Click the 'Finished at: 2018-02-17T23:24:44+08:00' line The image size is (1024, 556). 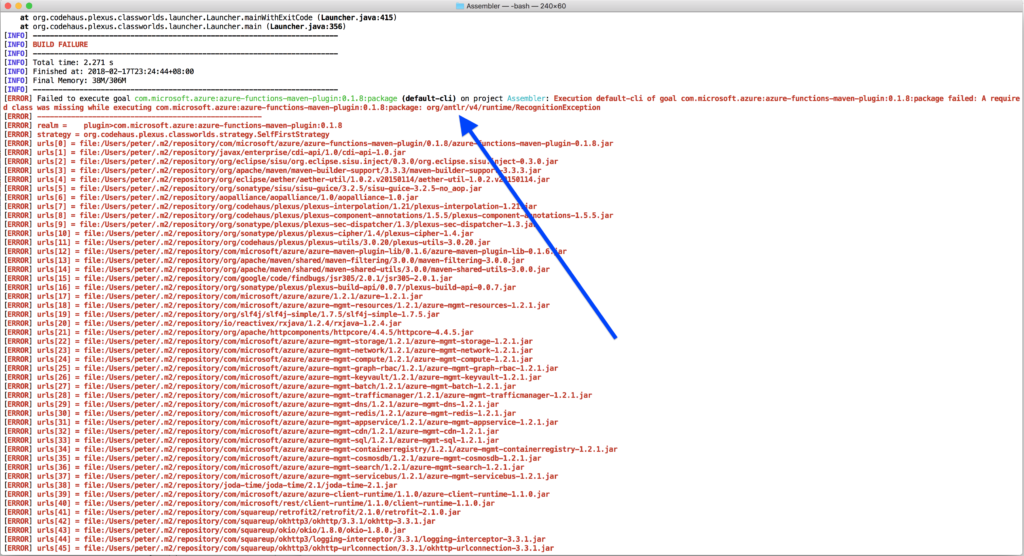pyautogui.click(x=113, y=72)
